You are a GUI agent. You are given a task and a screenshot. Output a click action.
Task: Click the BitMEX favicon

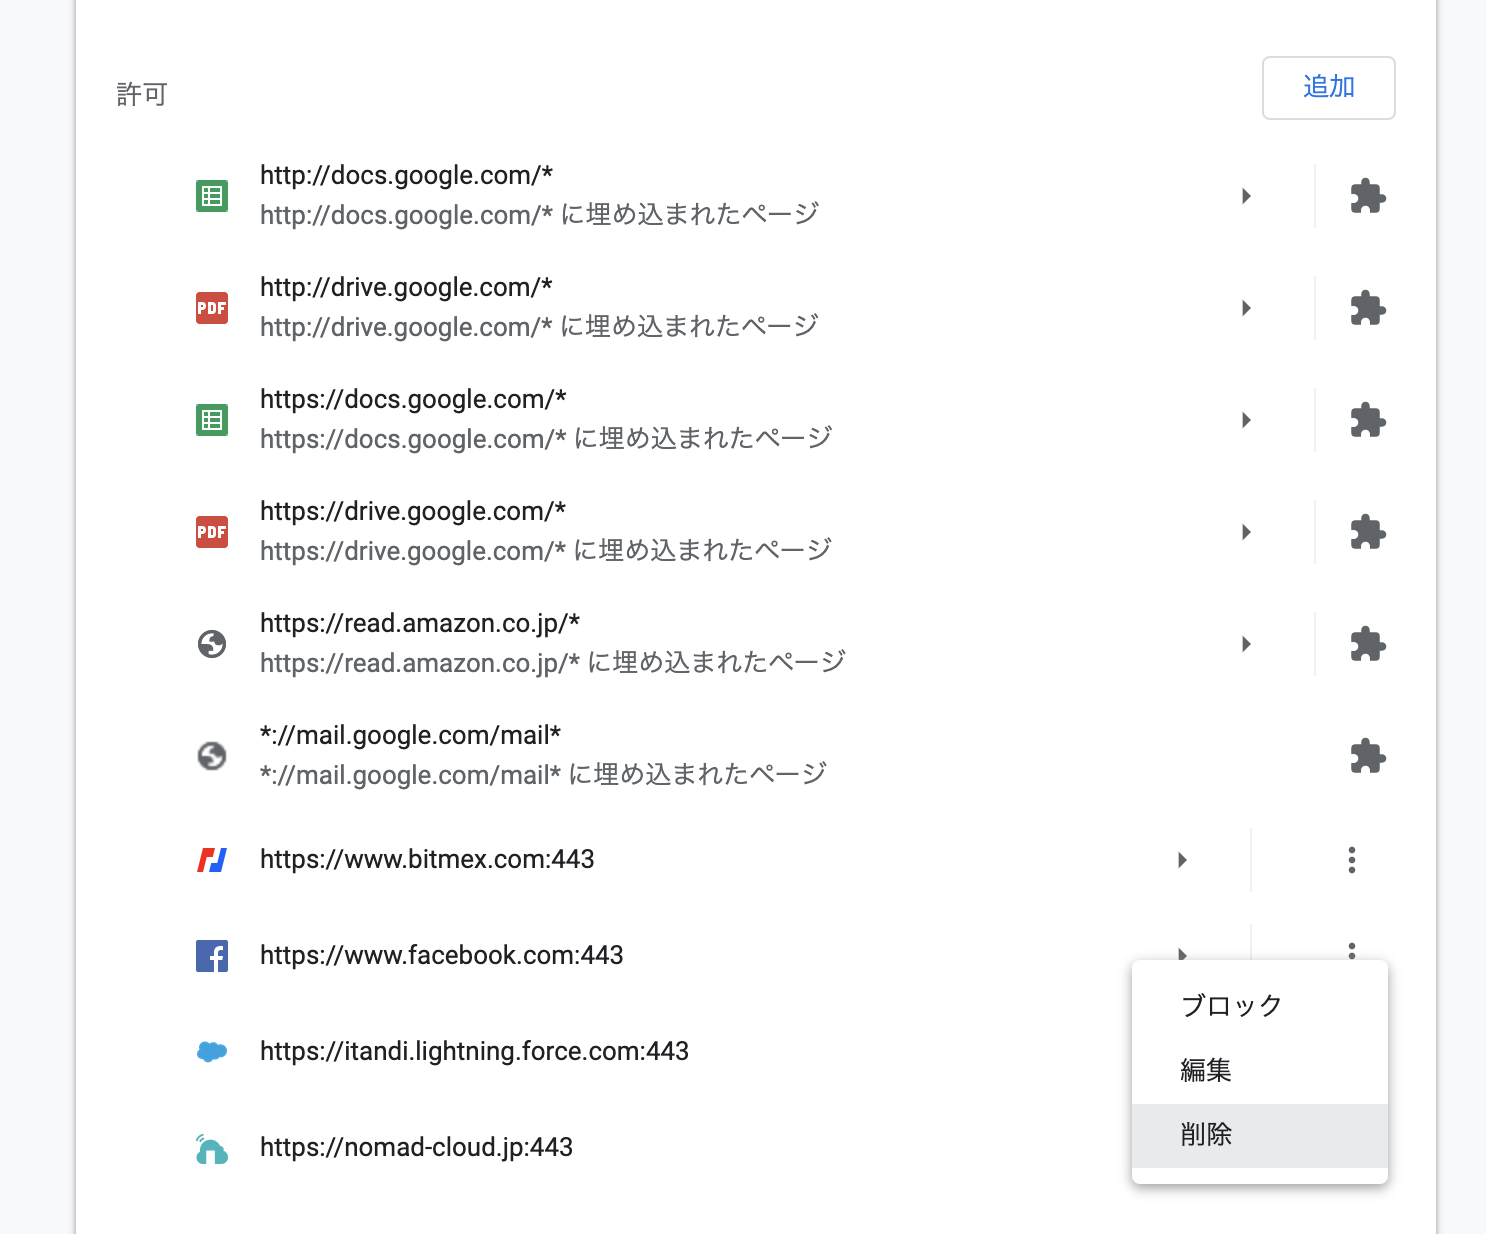click(x=212, y=860)
